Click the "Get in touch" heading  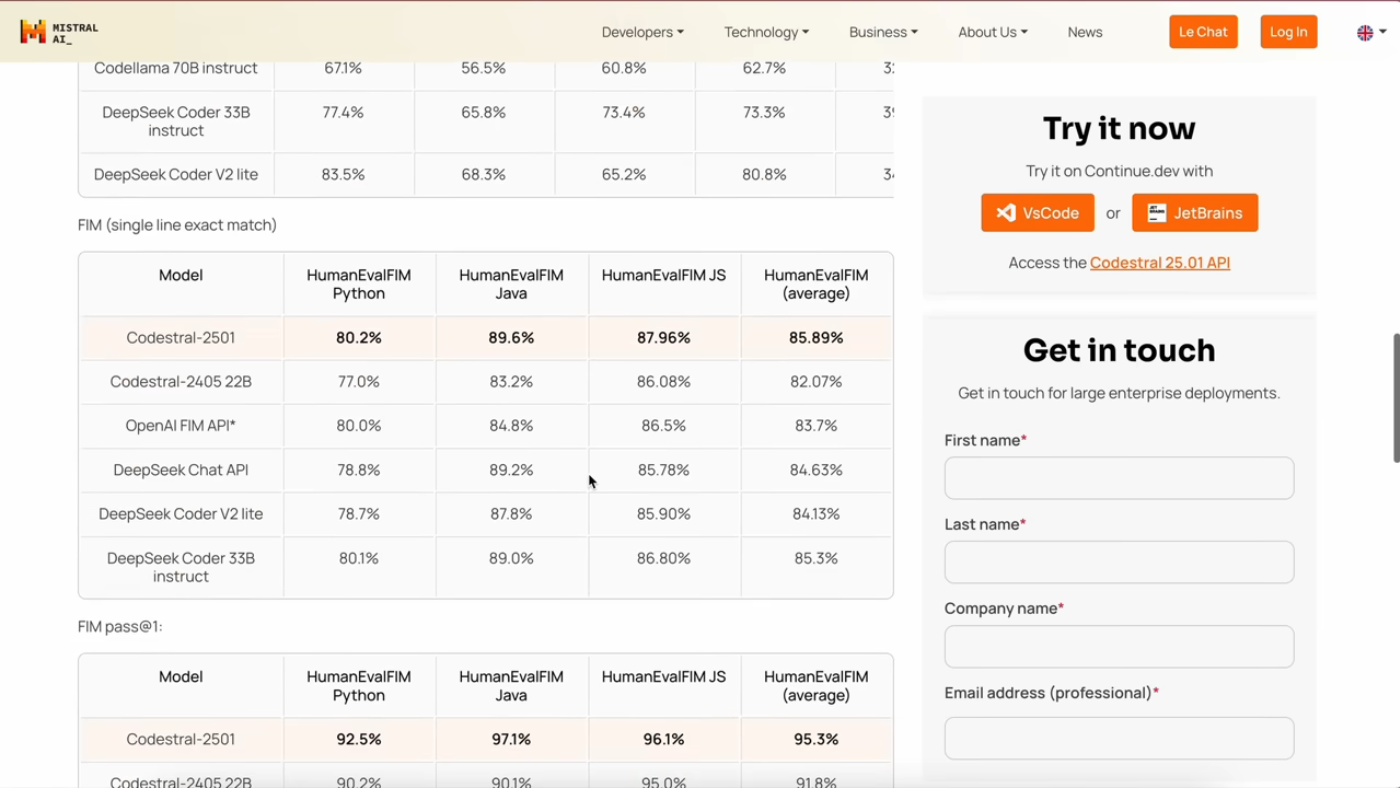tap(1119, 351)
